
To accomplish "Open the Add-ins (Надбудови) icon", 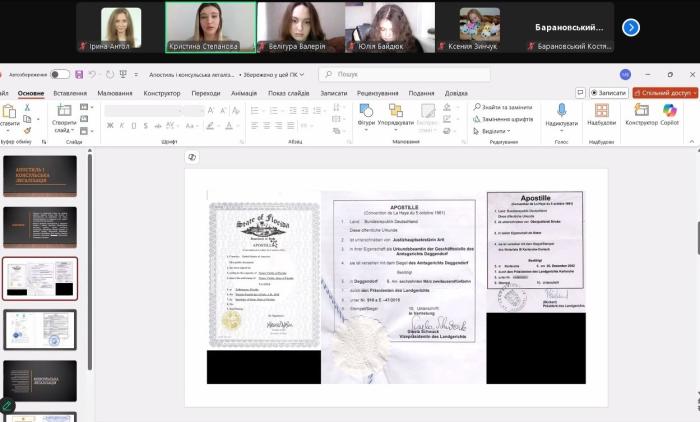I will coord(601,110).
